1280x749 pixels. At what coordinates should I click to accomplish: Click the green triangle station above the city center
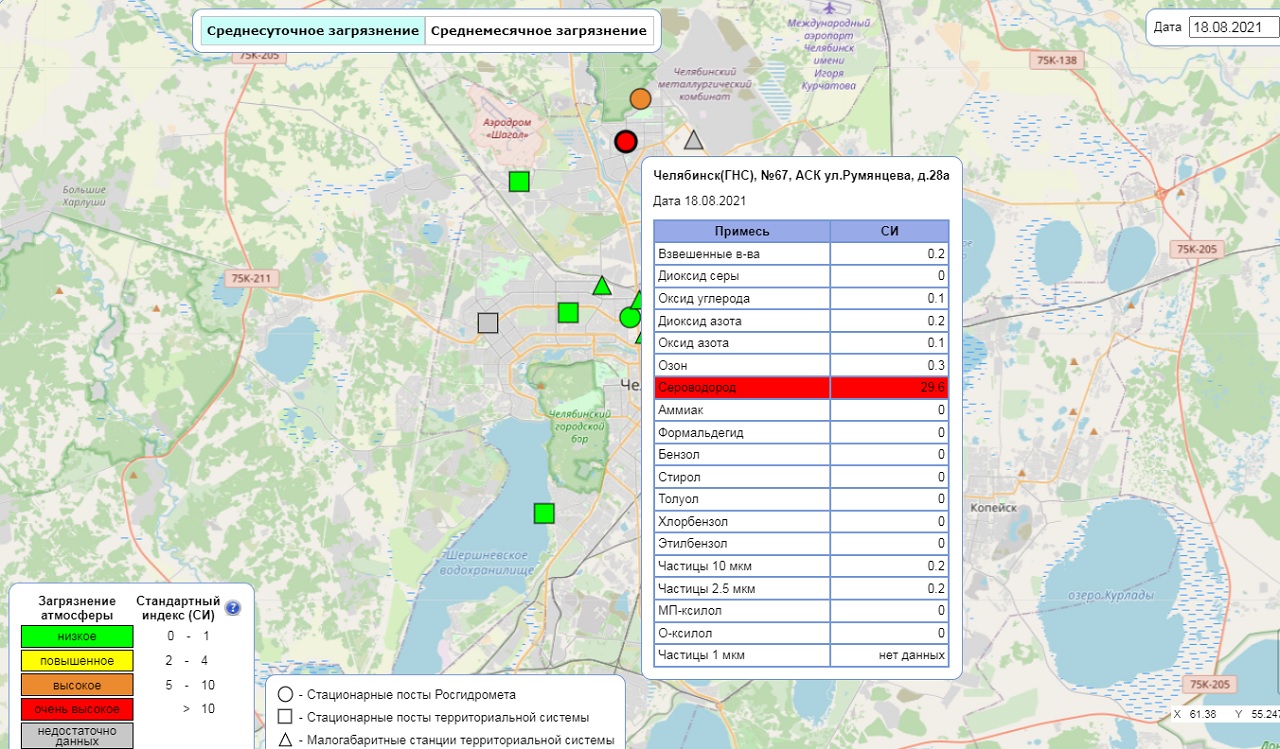coord(602,286)
